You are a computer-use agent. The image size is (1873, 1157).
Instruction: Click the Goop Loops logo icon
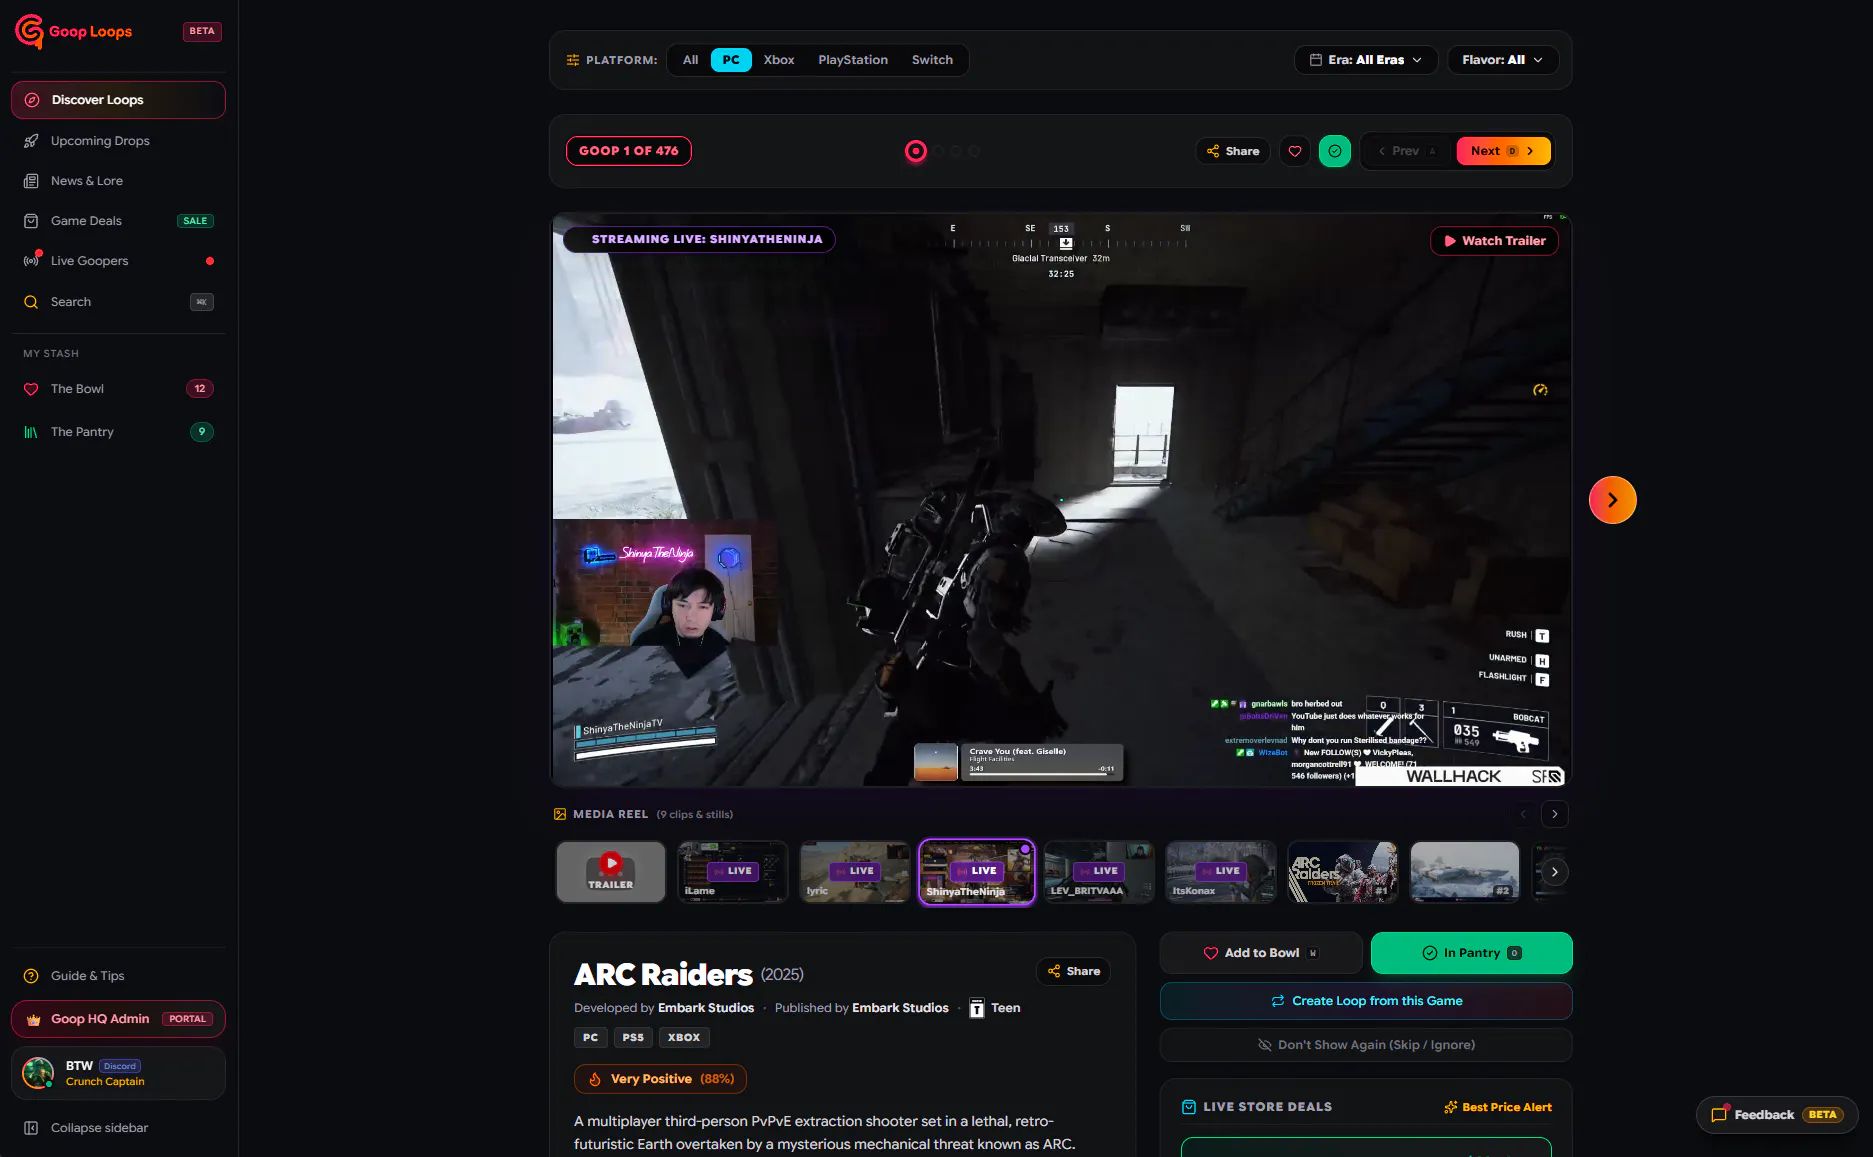tap(29, 31)
